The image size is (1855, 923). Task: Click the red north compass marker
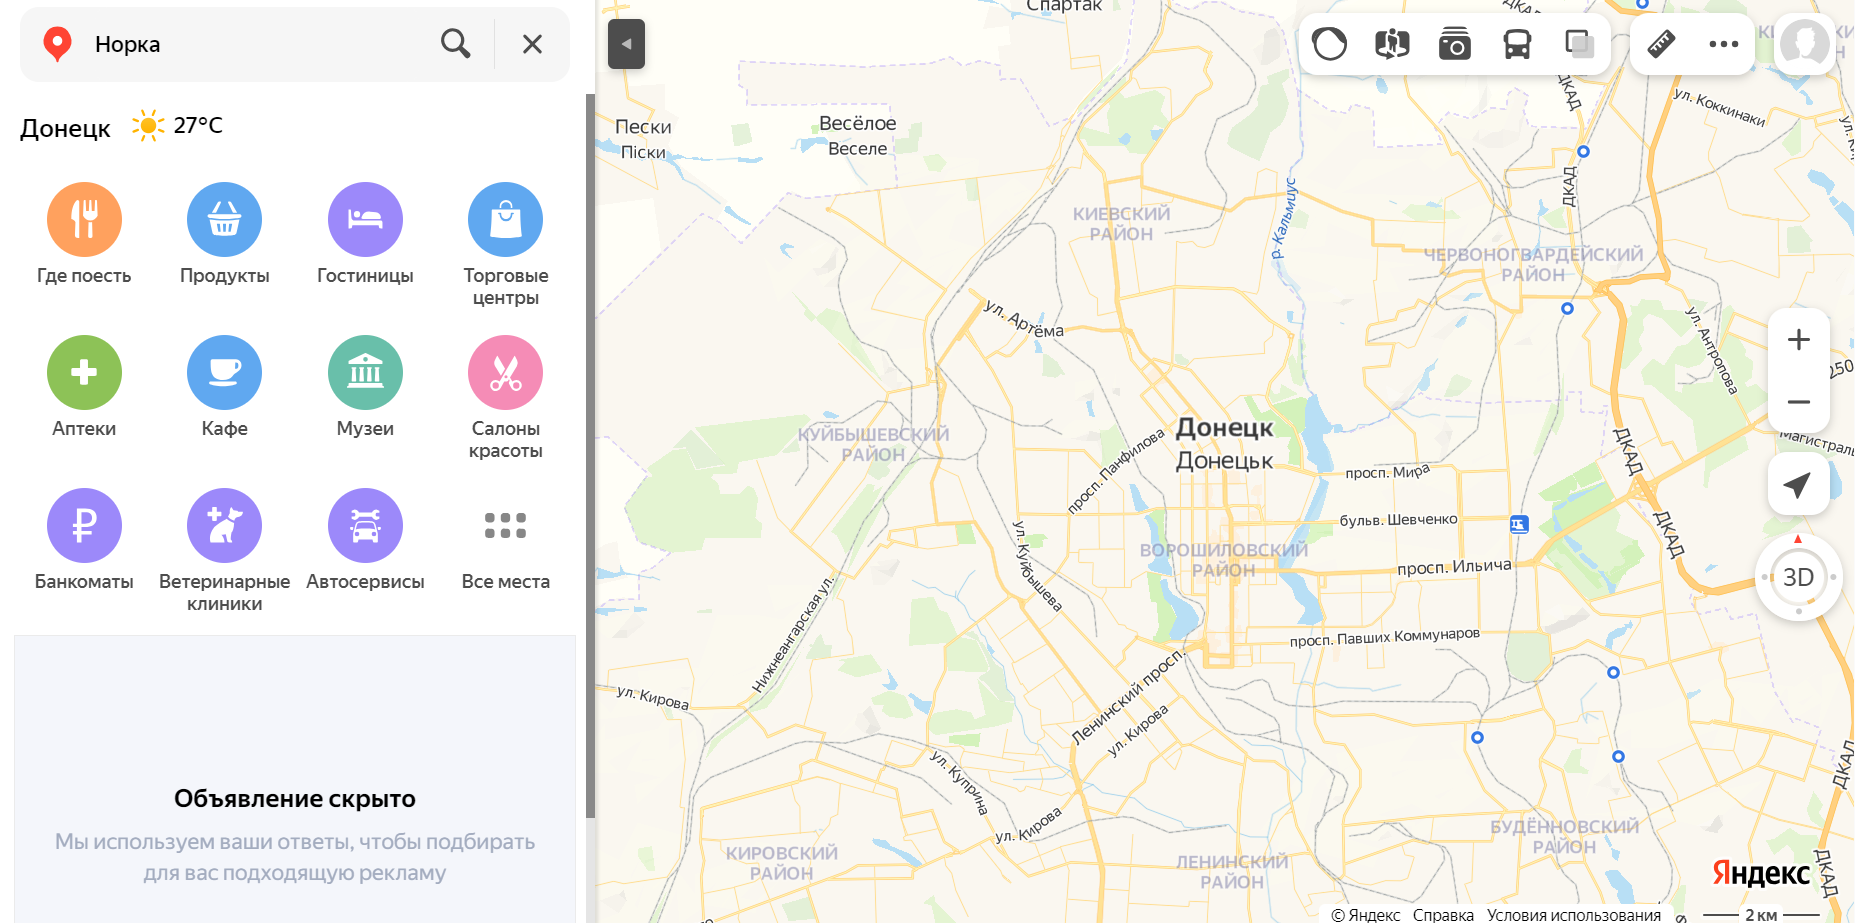click(1798, 539)
